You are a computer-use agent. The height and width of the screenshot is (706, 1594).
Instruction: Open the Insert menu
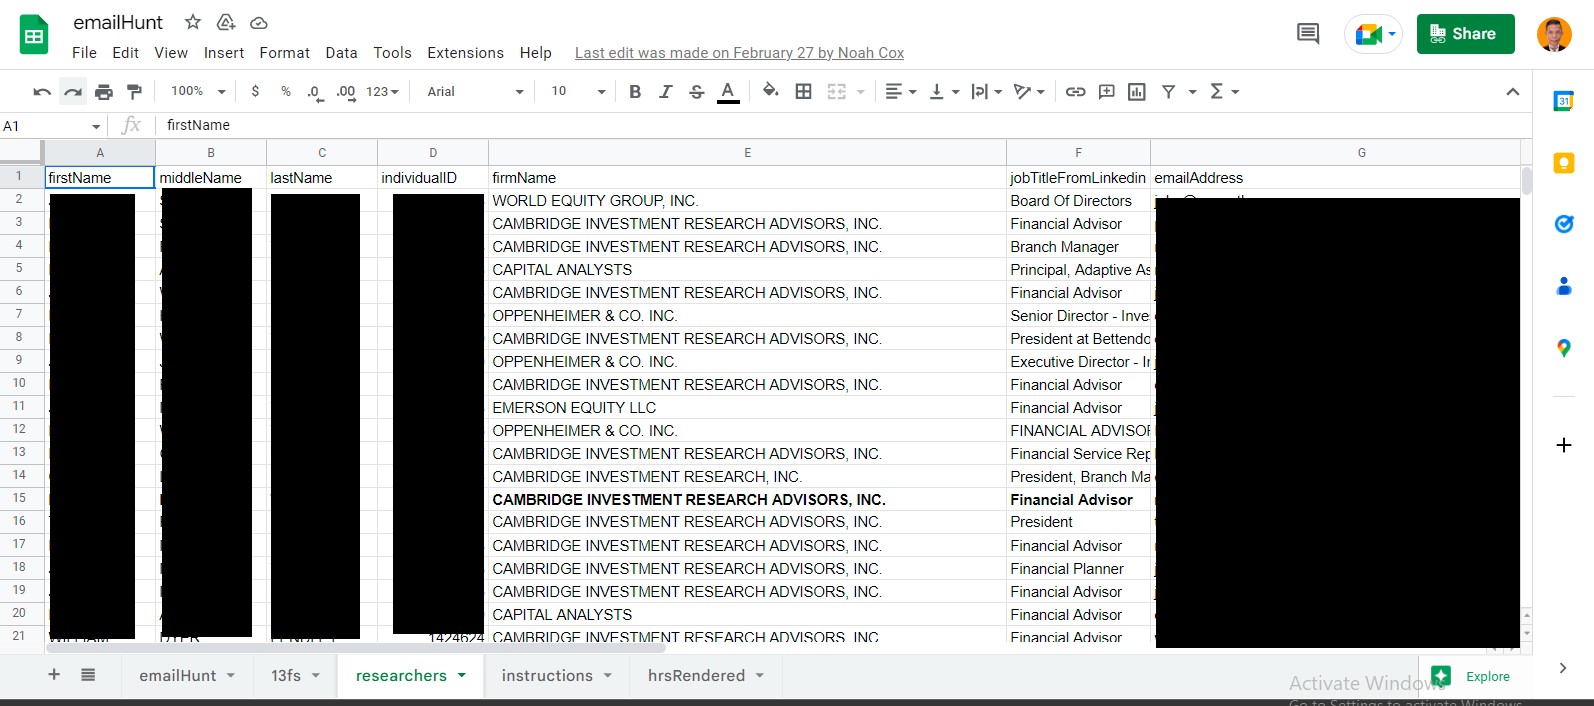click(224, 53)
